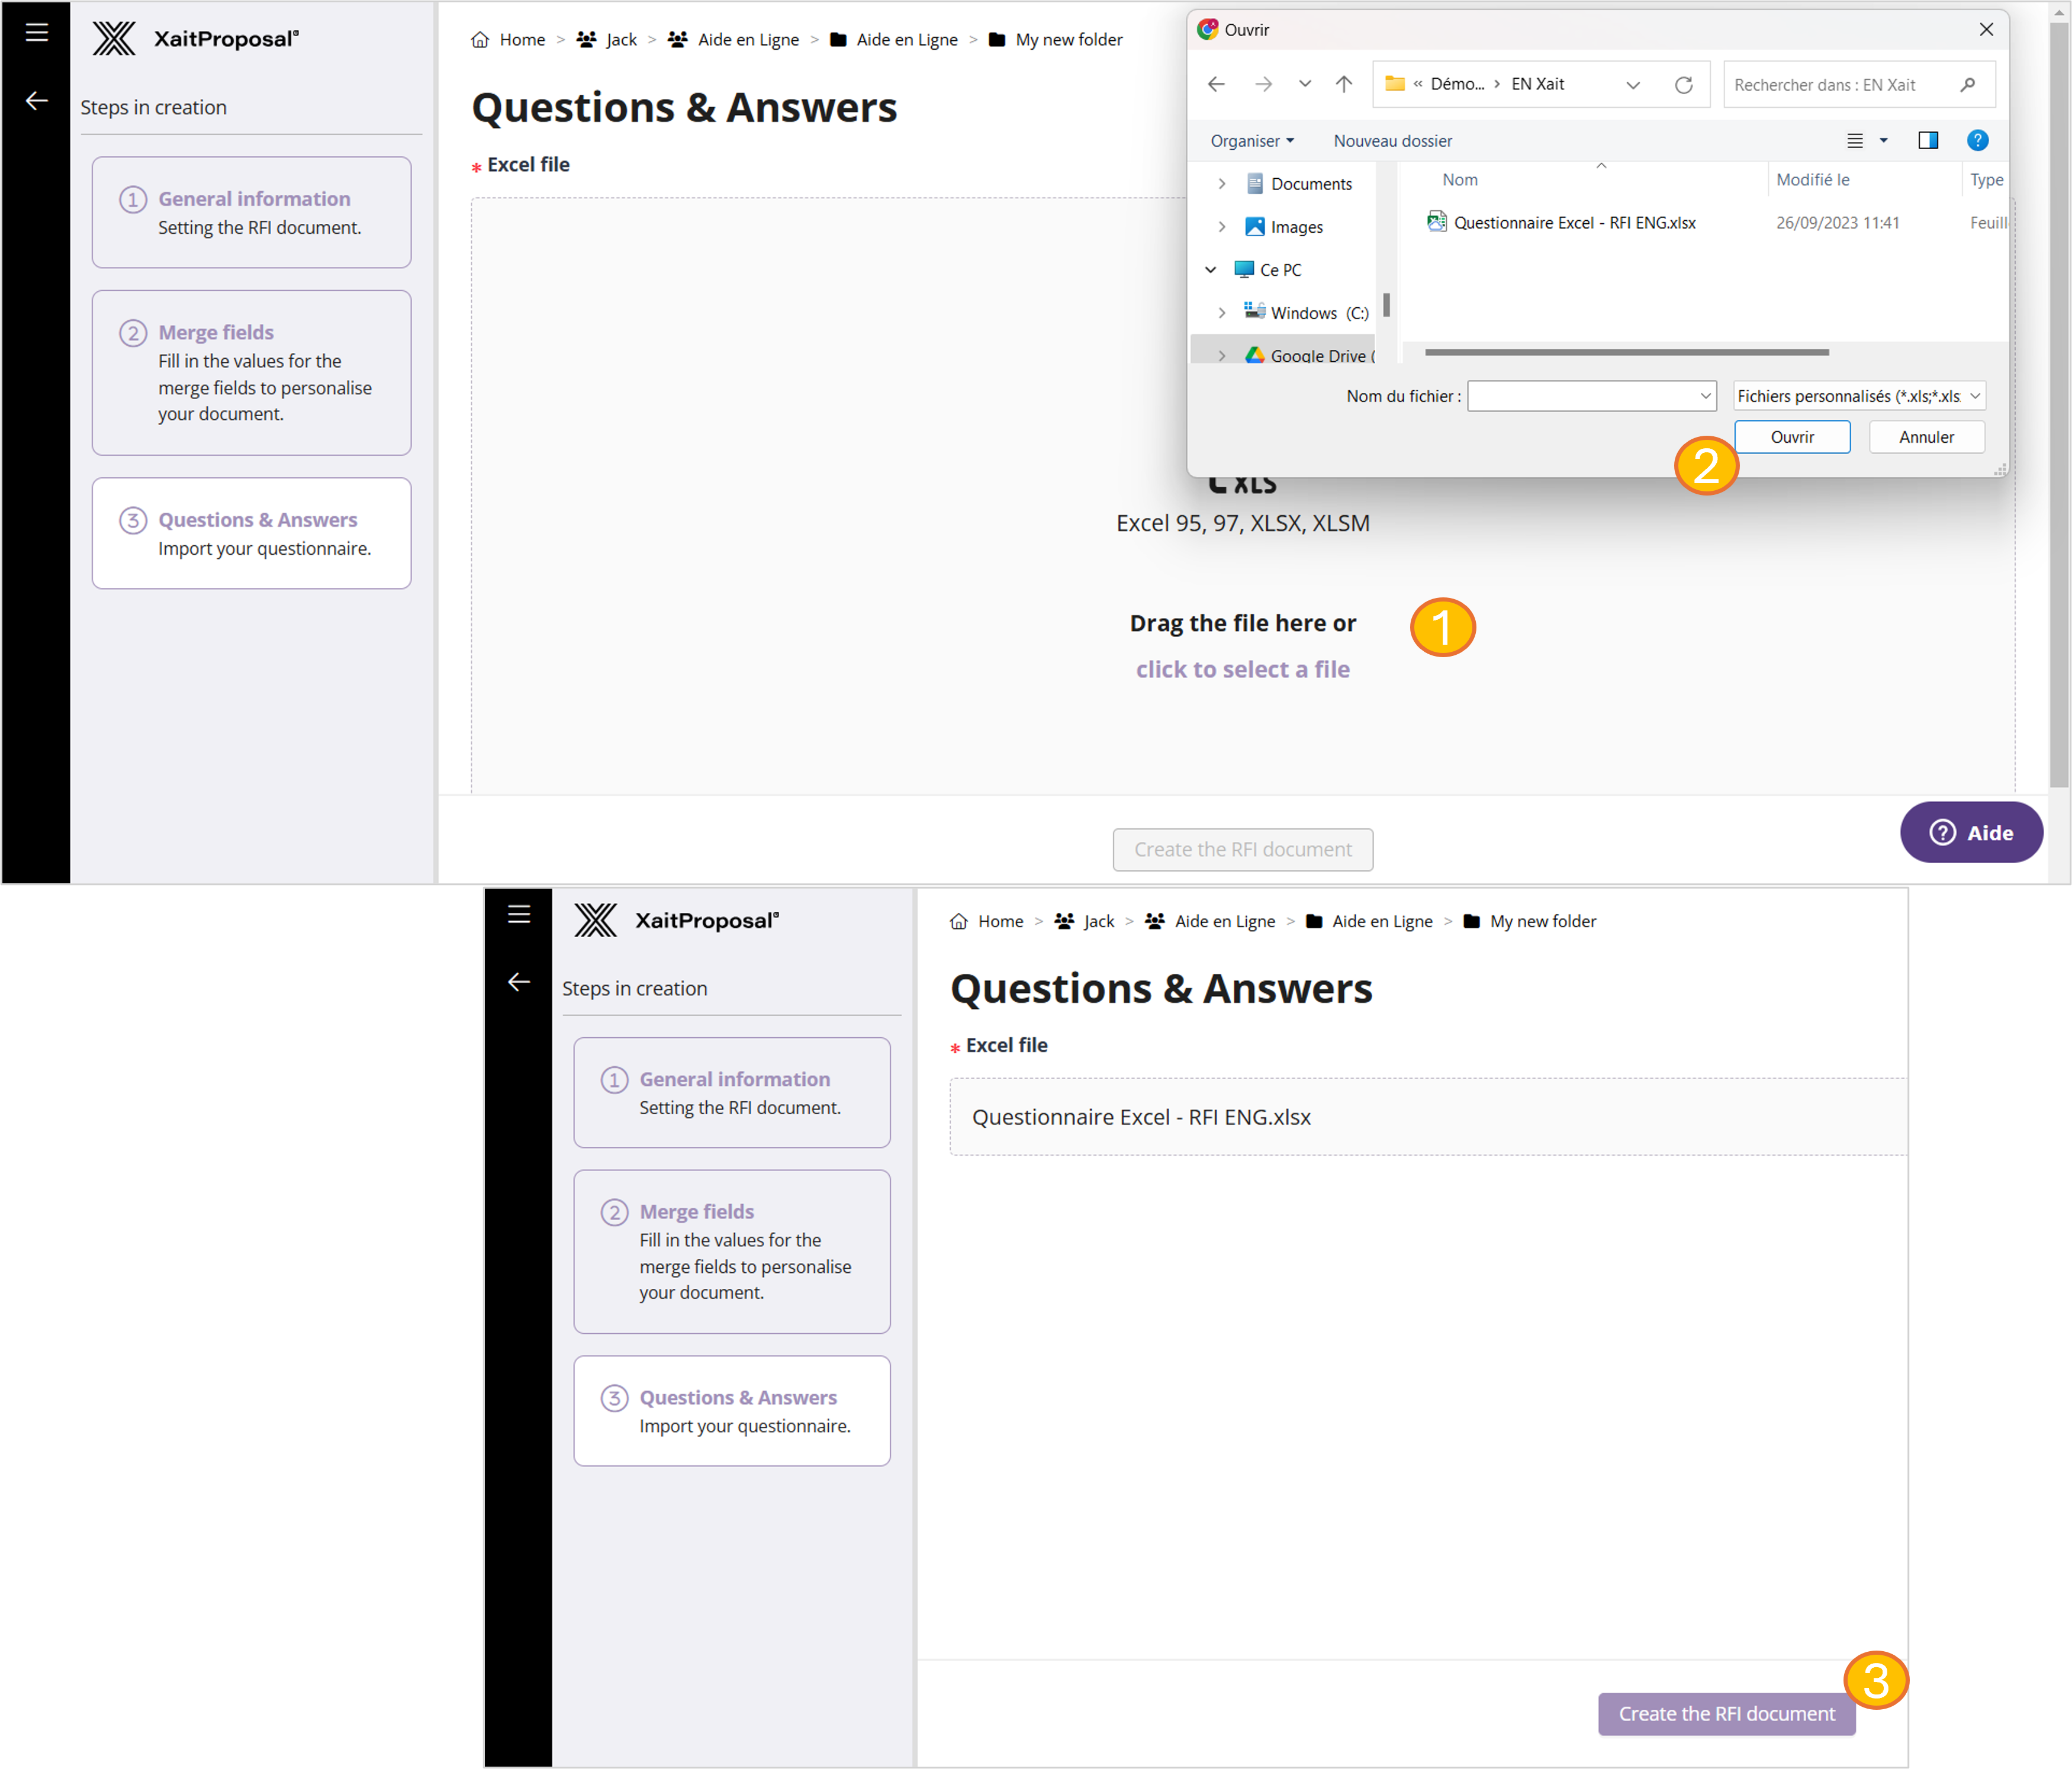Image resolution: width=2072 pixels, height=1769 pixels.
Task: Go up one folder in dialog
Action: click(x=1344, y=85)
